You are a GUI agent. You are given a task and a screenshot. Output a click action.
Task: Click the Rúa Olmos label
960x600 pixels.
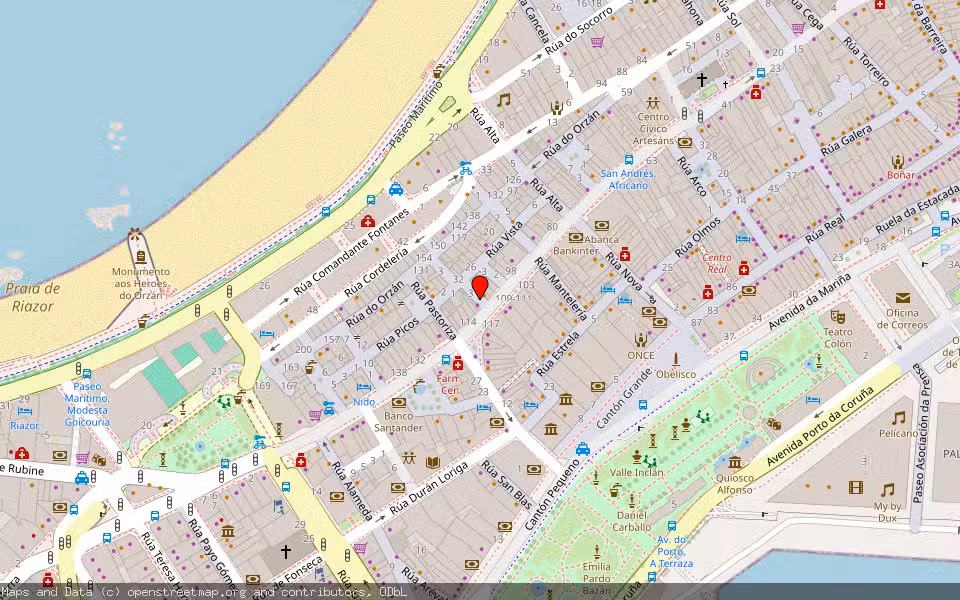(698, 237)
